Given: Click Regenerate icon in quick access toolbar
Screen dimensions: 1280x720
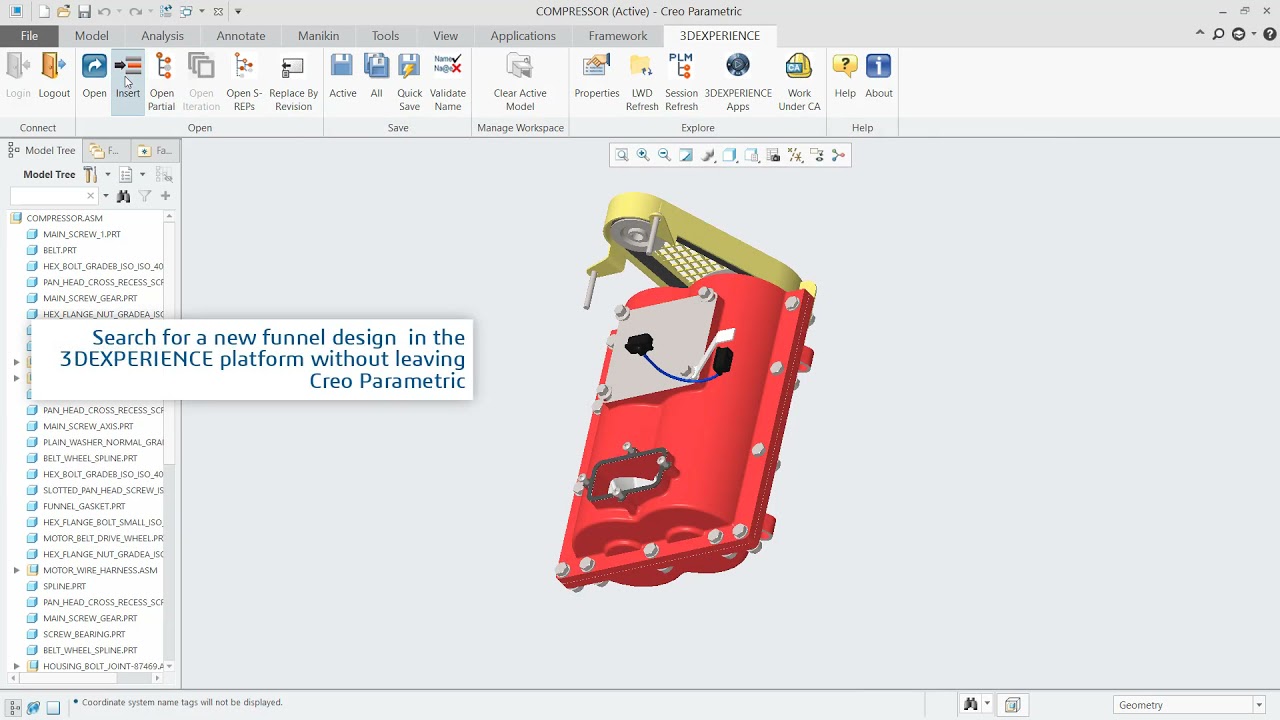Looking at the screenshot, I should coord(166,12).
